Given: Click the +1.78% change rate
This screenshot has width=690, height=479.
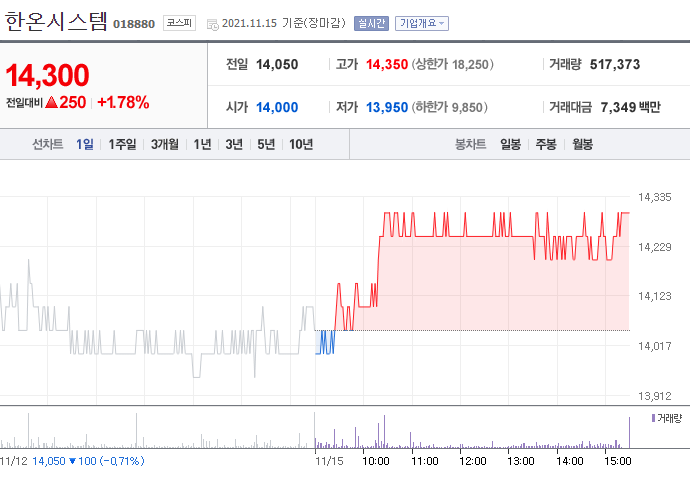Looking at the screenshot, I should point(123,102).
